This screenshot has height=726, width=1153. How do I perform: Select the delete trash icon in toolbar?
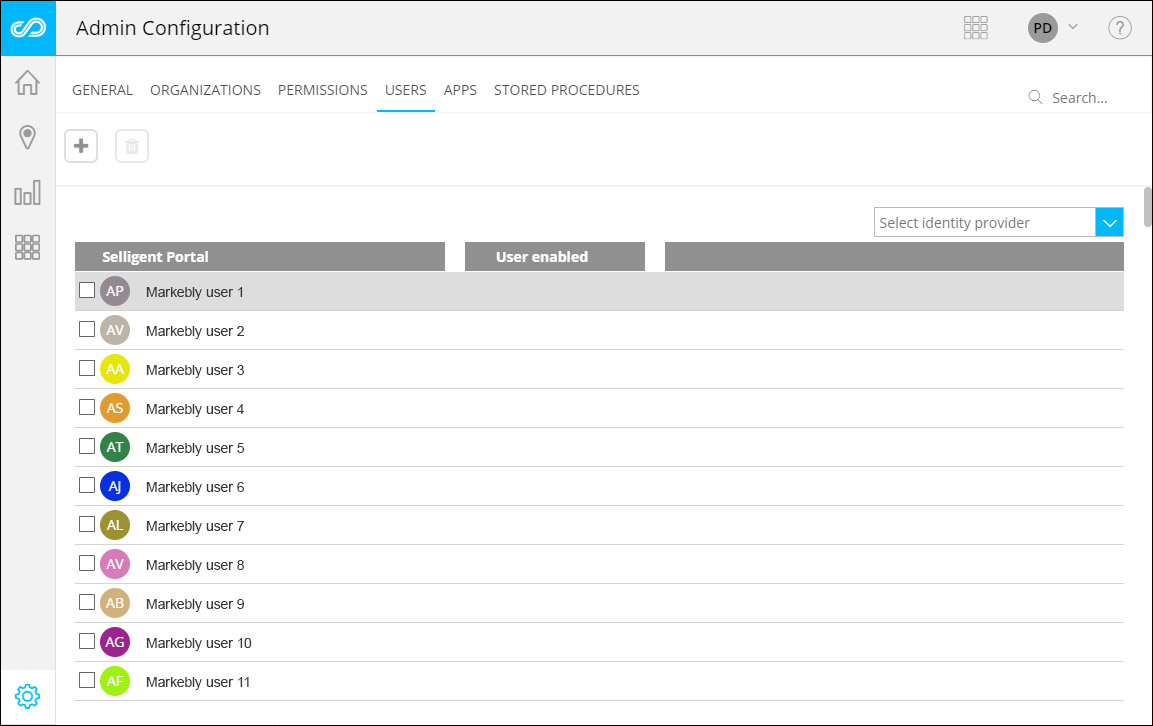pos(131,145)
